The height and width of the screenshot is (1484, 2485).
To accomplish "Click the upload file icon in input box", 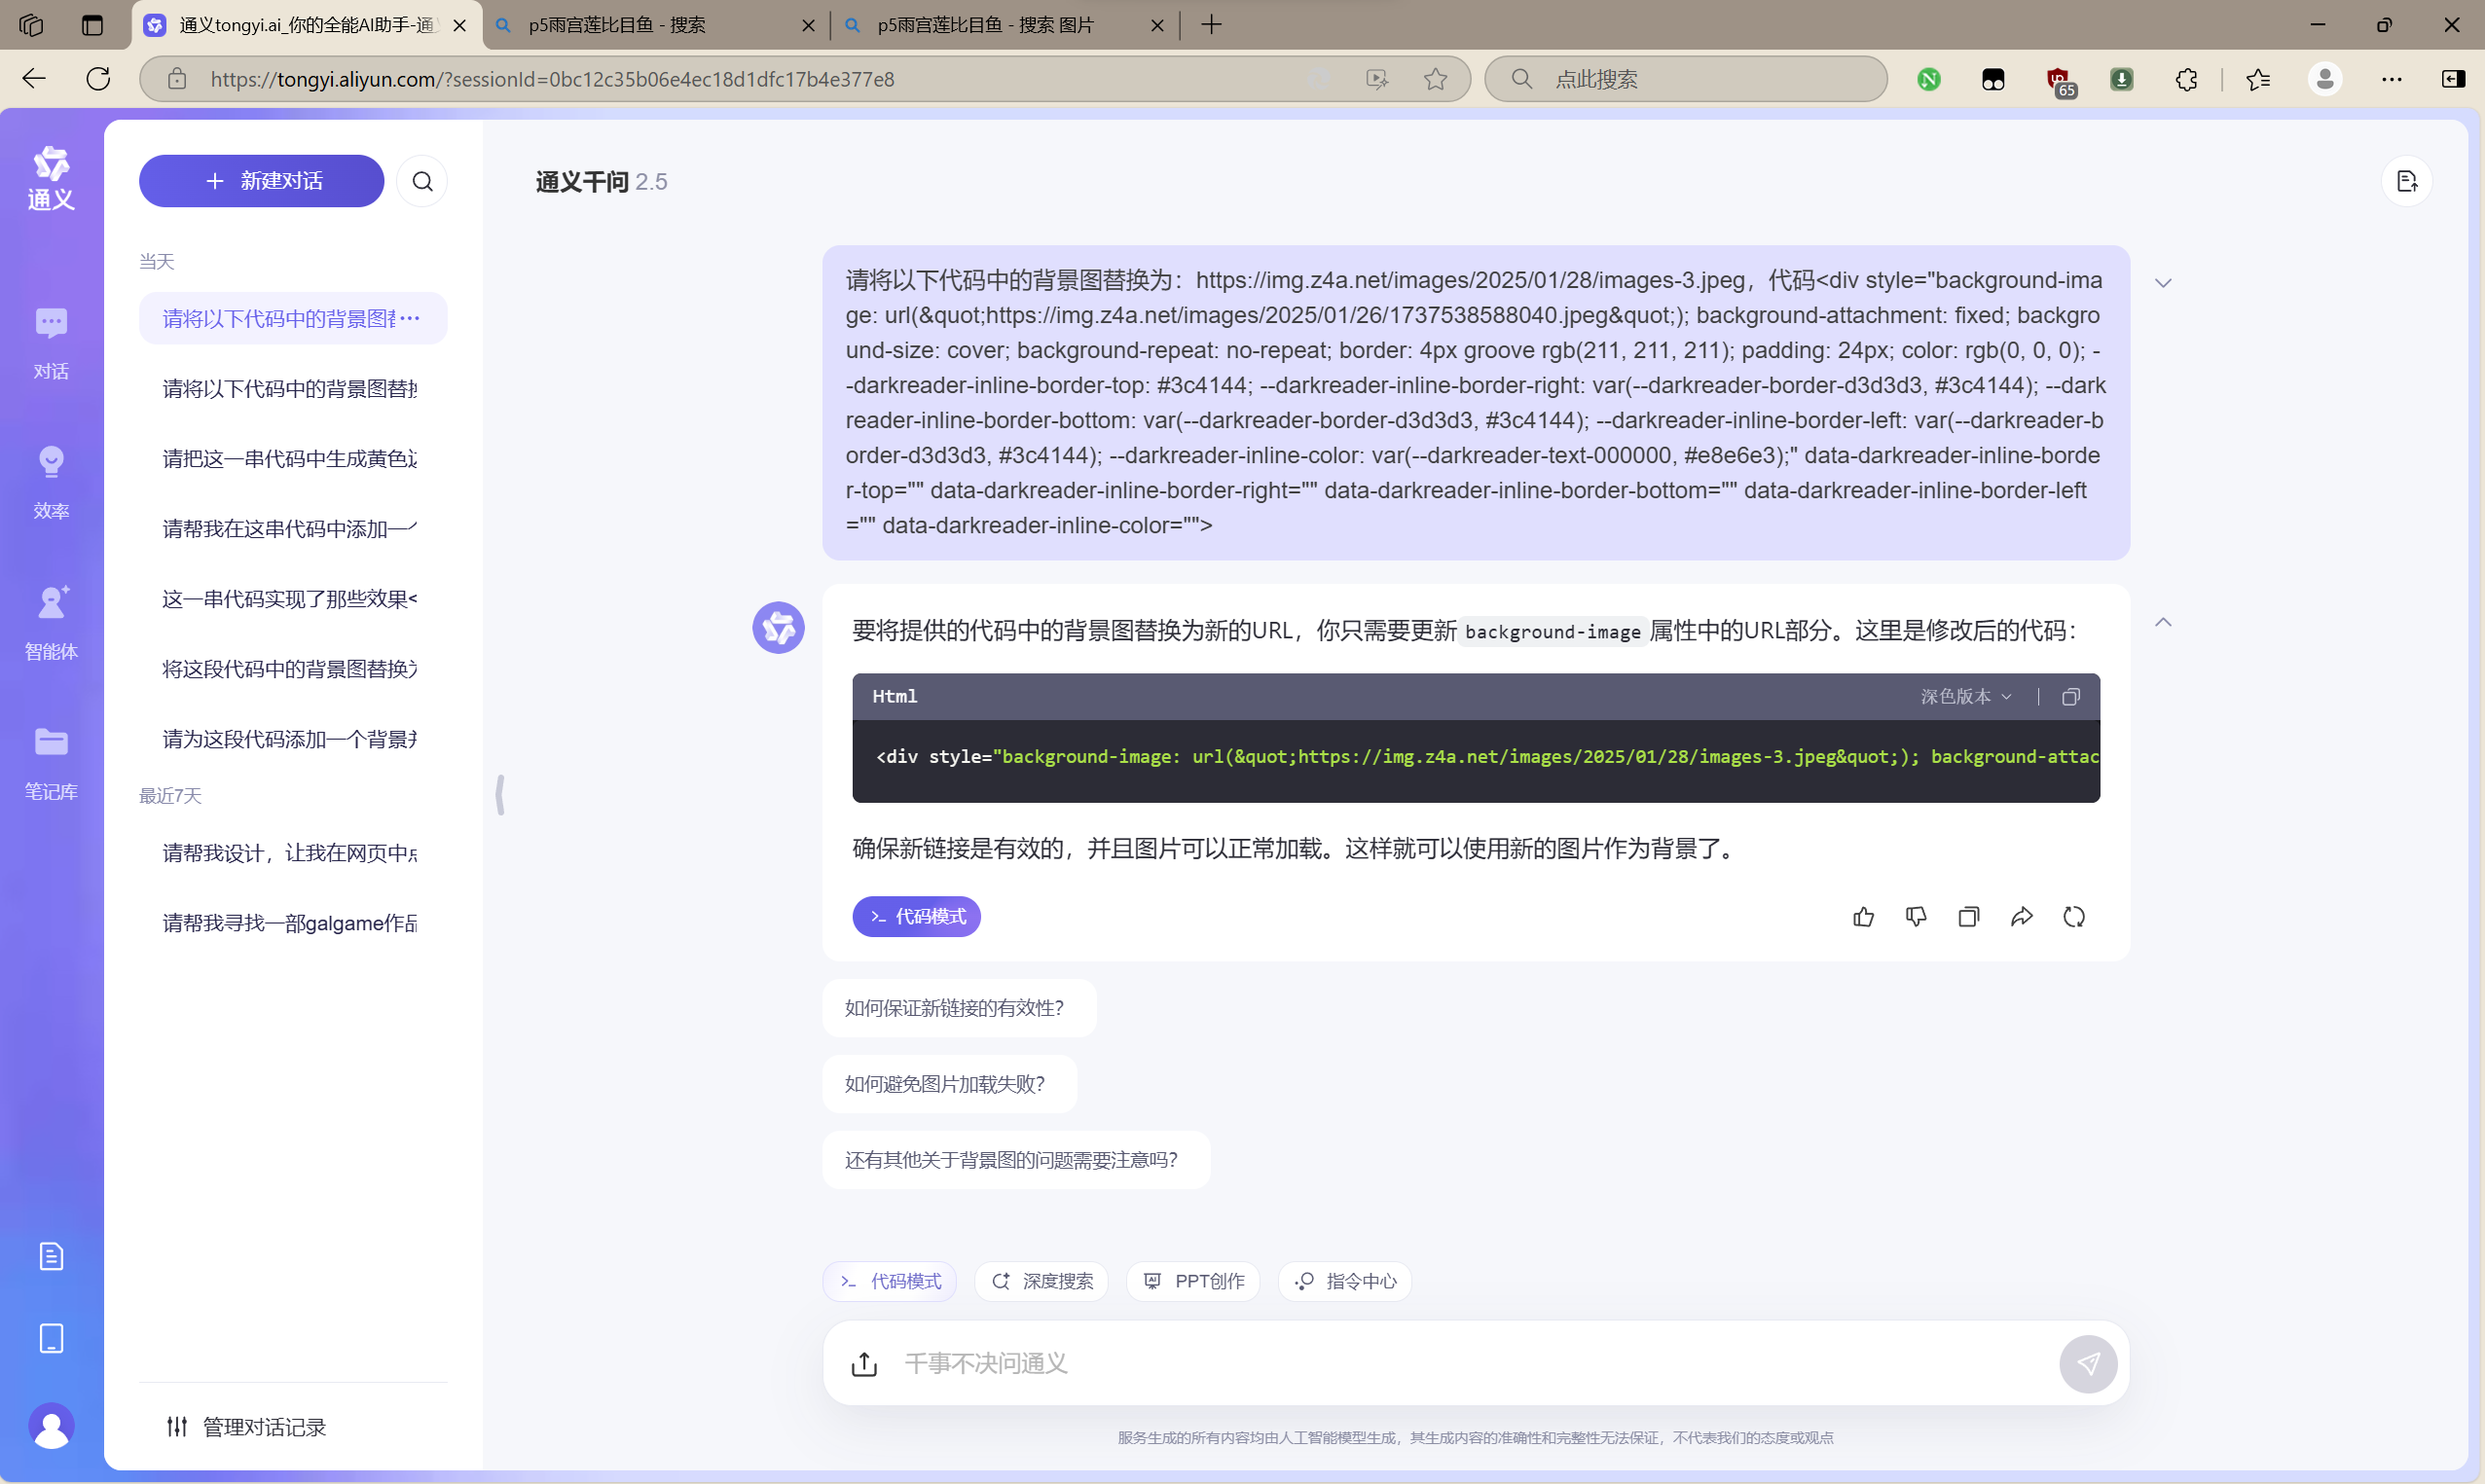I will coord(864,1363).
